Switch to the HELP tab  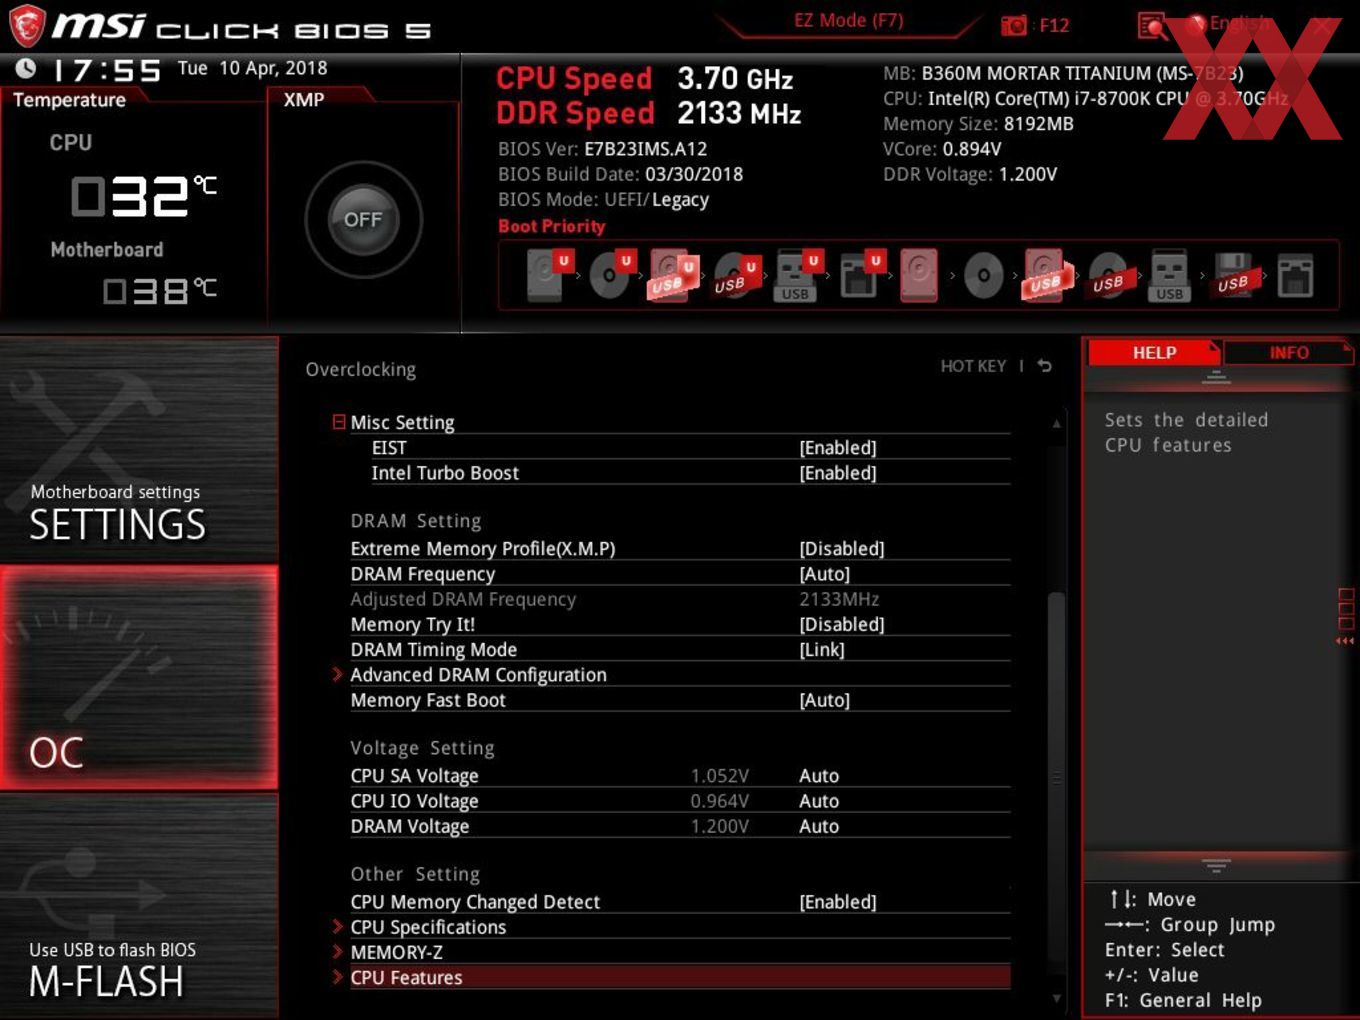[1154, 352]
